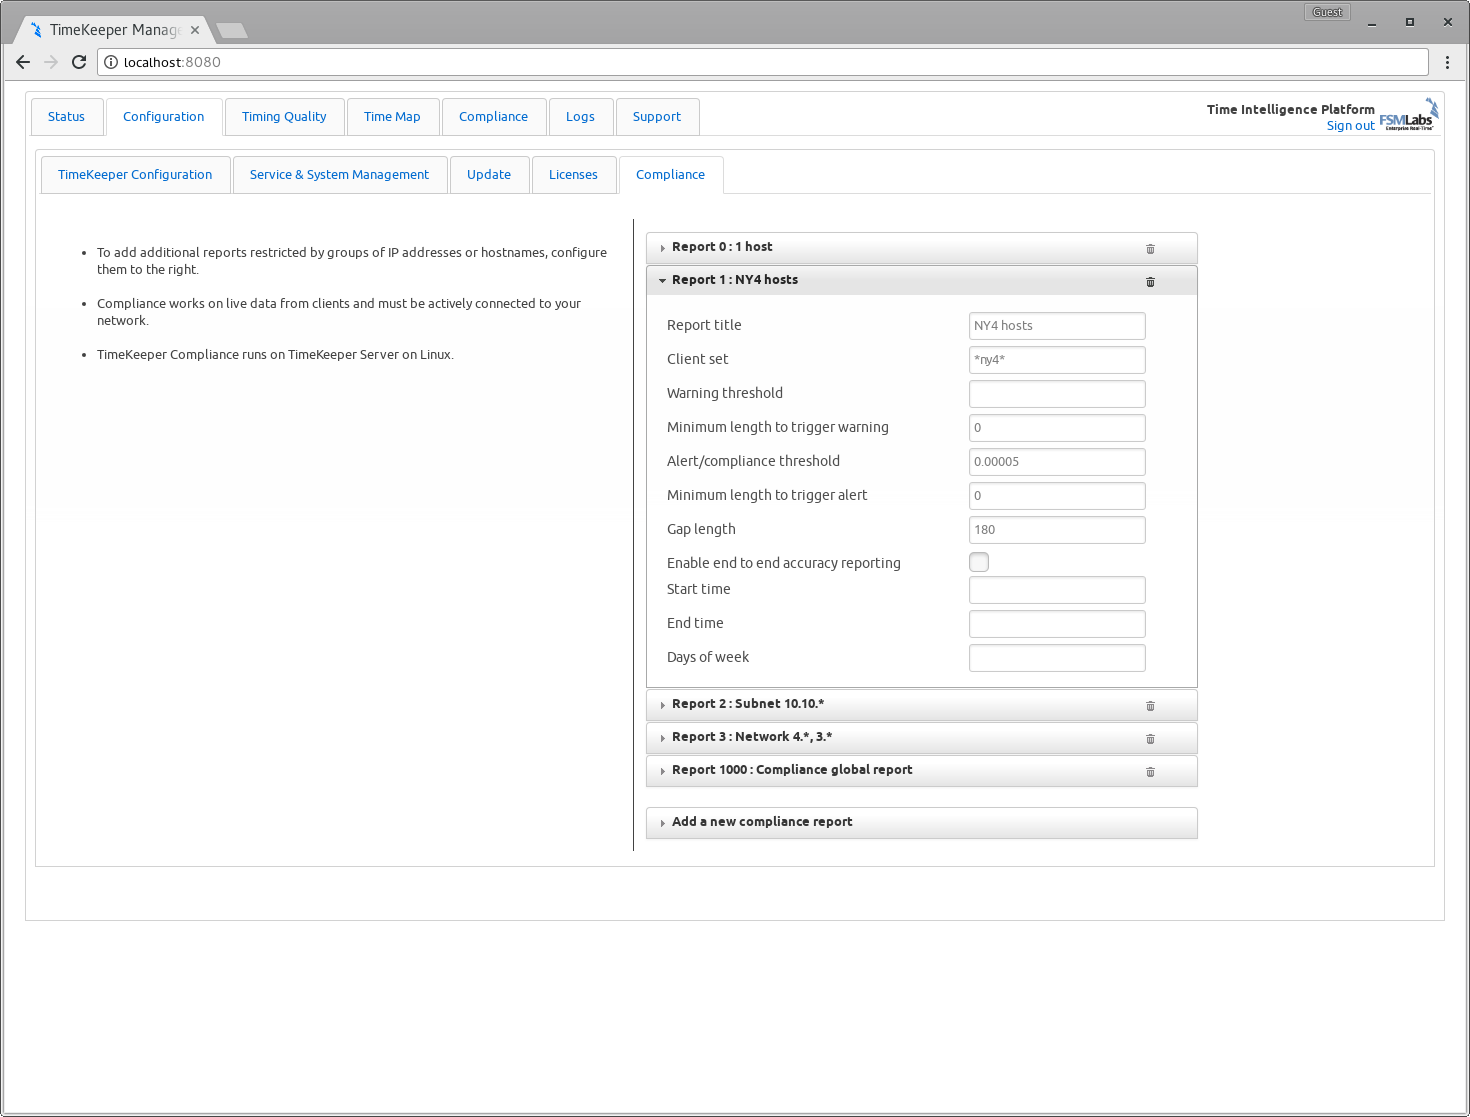The height and width of the screenshot is (1117, 1470).
Task: Delete Report 1 NY4 hosts via trash icon
Action: pyautogui.click(x=1150, y=282)
